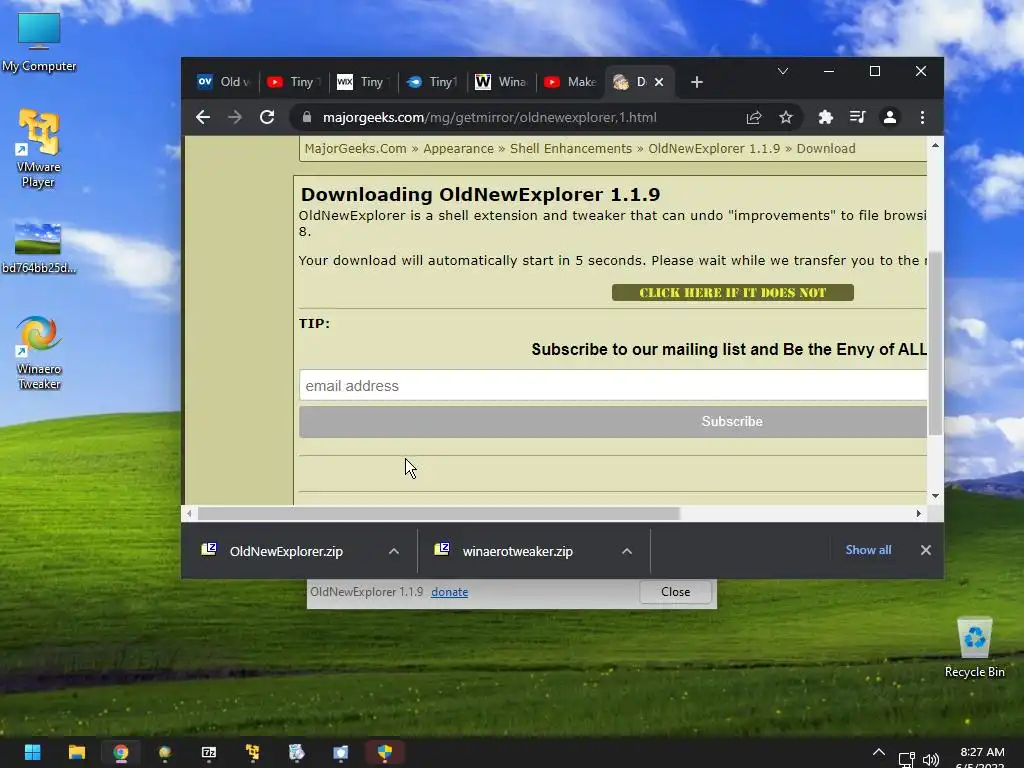The height and width of the screenshot is (768, 1024).
Task: Click horizontal scrollbar left arrow
Action: (x=189, y=513)
